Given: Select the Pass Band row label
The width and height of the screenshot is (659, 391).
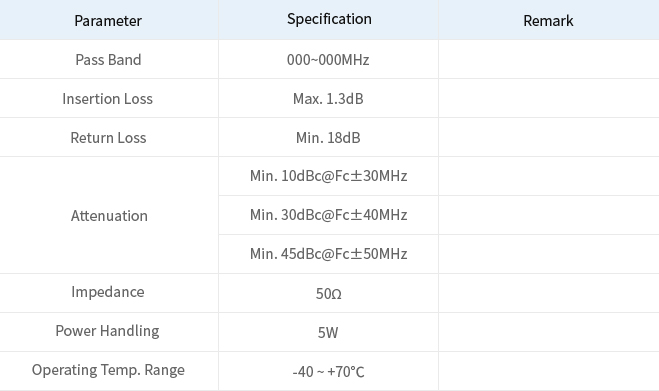Looking at the screenshot, I should 108,60.
